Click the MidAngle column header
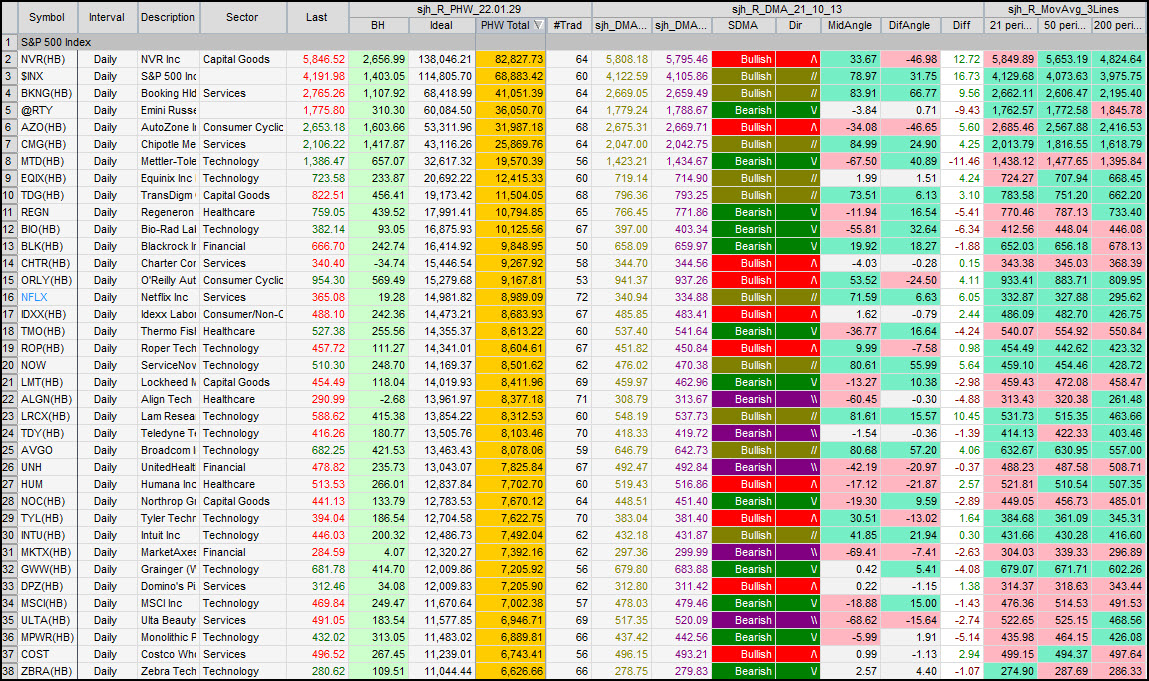 pos(850,26)
